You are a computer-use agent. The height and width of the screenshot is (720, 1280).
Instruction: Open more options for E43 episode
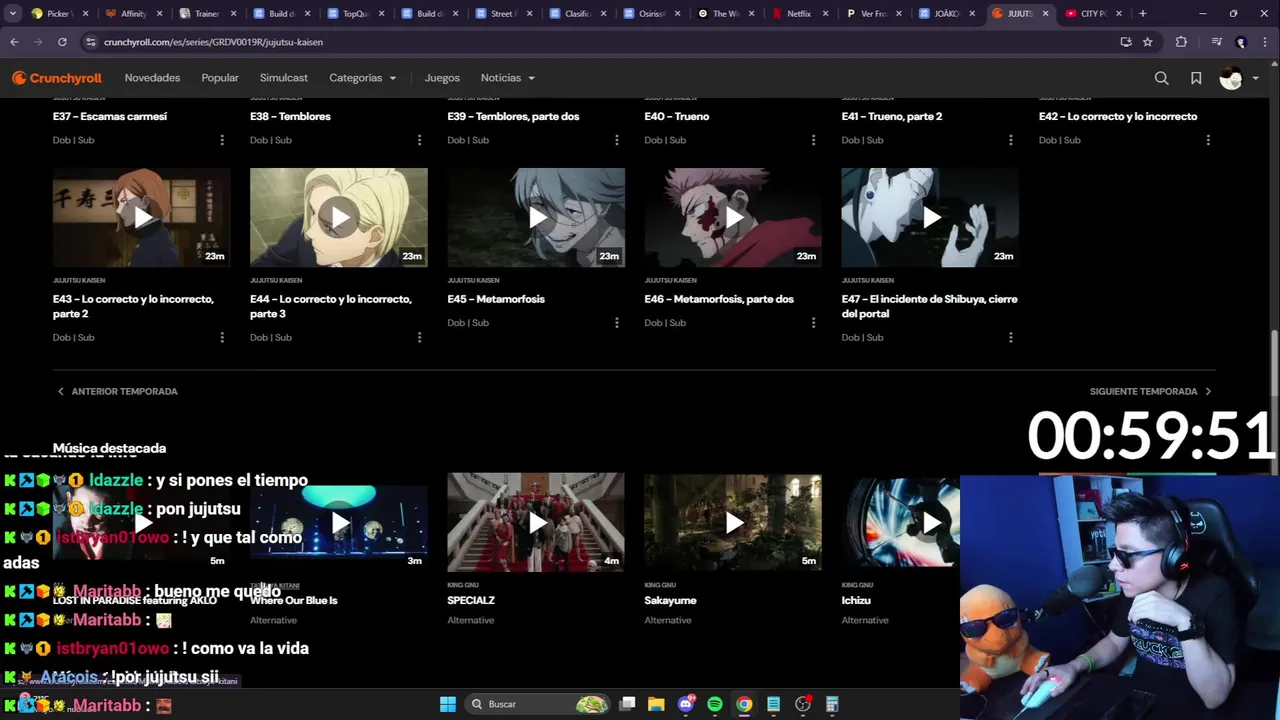(x=222, y=337)
